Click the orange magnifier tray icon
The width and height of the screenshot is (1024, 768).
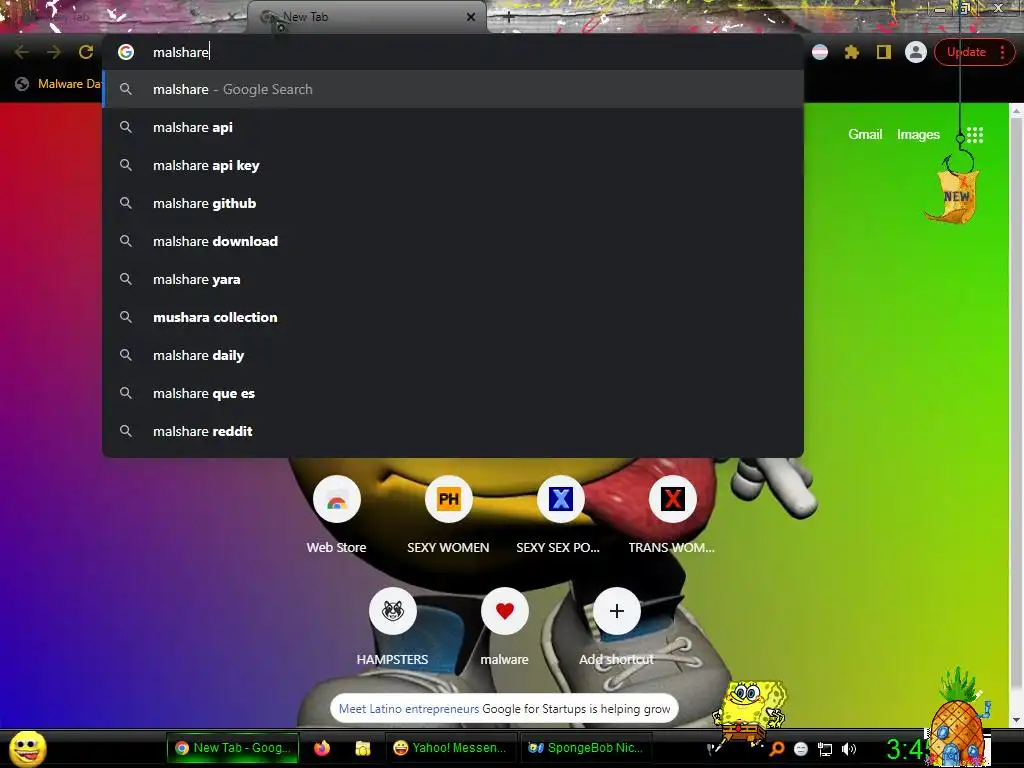pos(776,748)
